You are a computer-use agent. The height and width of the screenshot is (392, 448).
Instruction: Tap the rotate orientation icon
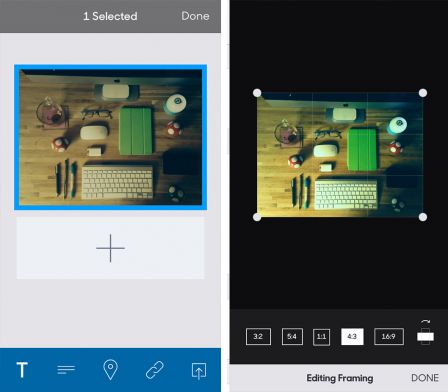click(425, 332)
